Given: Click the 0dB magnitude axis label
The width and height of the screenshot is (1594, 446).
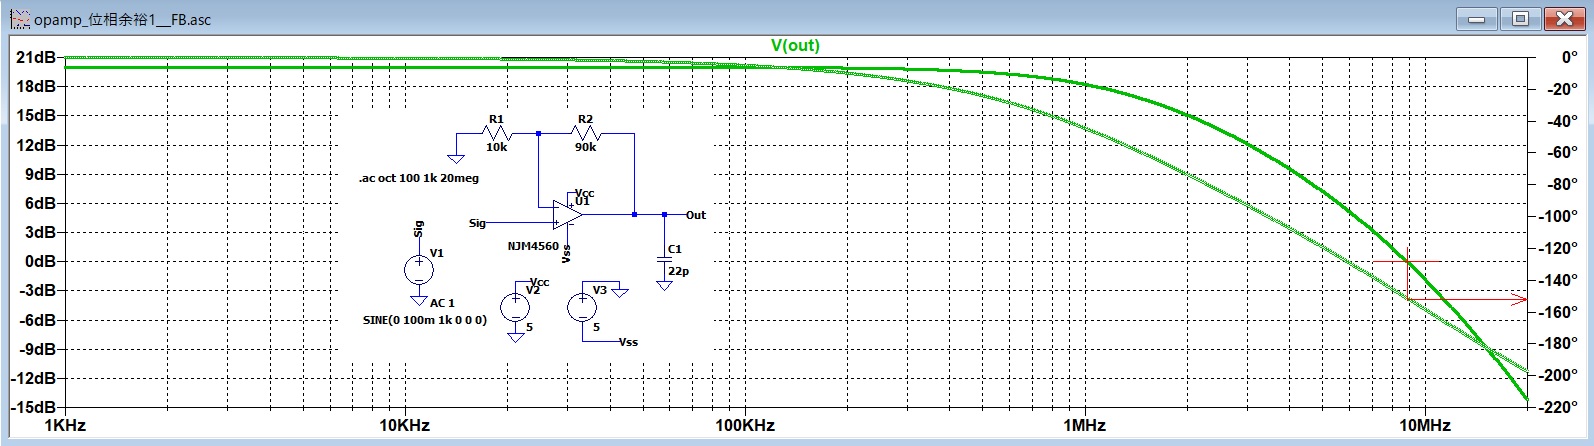Looking at the screenshot, I should coord(40,261).
